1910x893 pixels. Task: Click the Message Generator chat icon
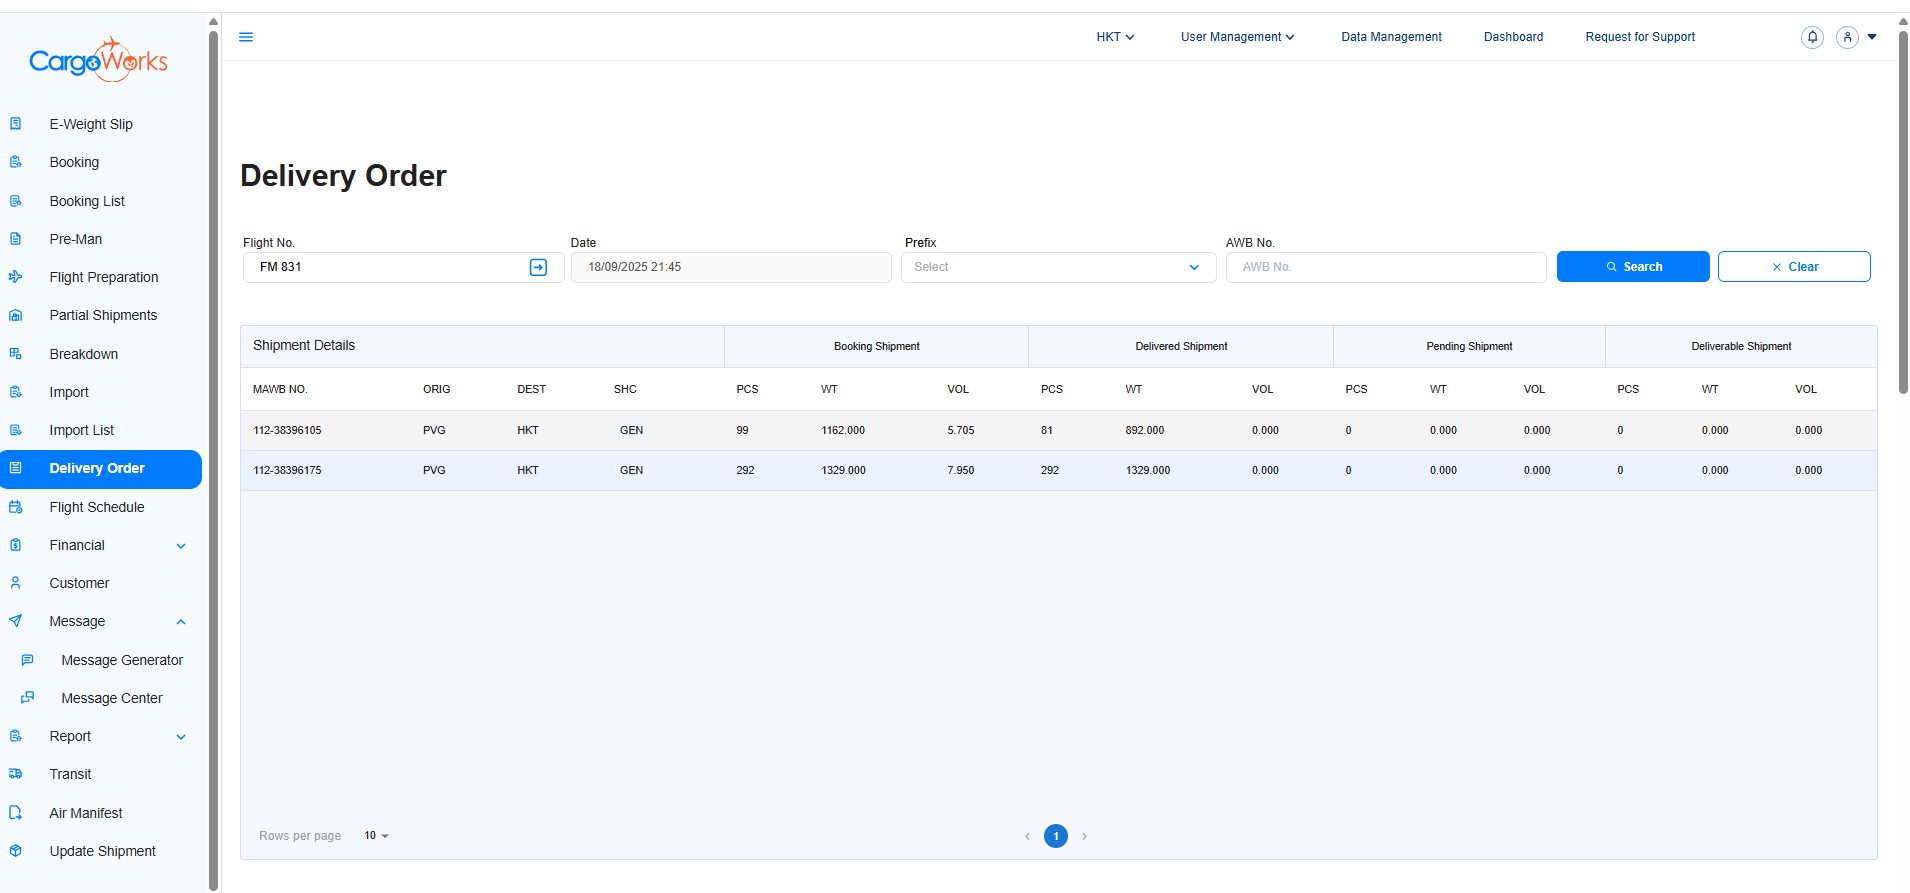click(27, 660)
